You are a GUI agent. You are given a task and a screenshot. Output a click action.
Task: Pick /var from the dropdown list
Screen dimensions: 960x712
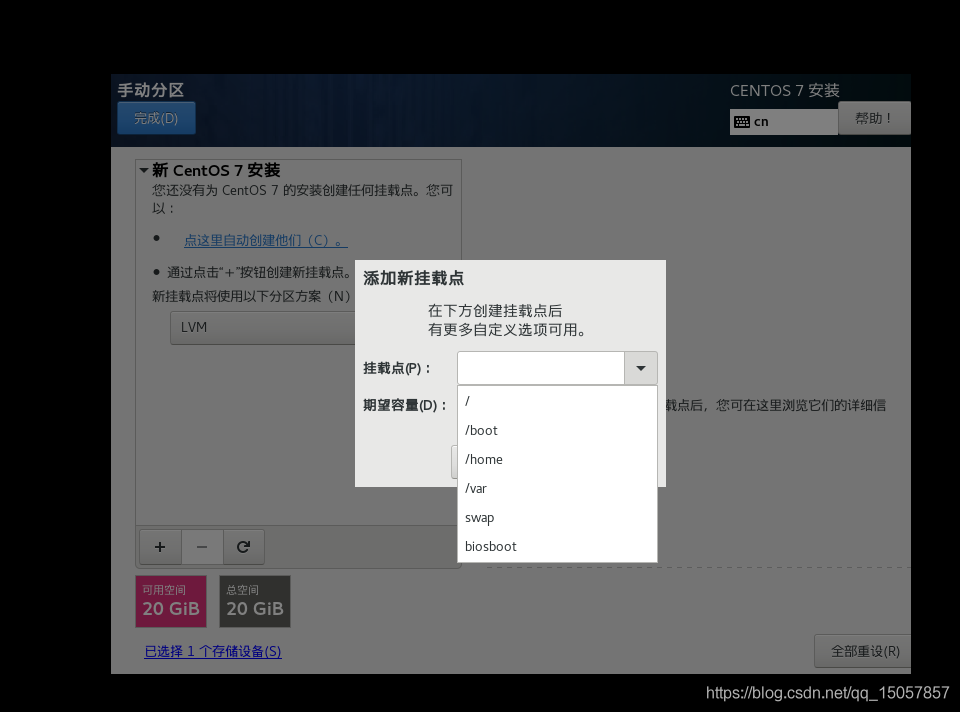[x=557, y=489]
